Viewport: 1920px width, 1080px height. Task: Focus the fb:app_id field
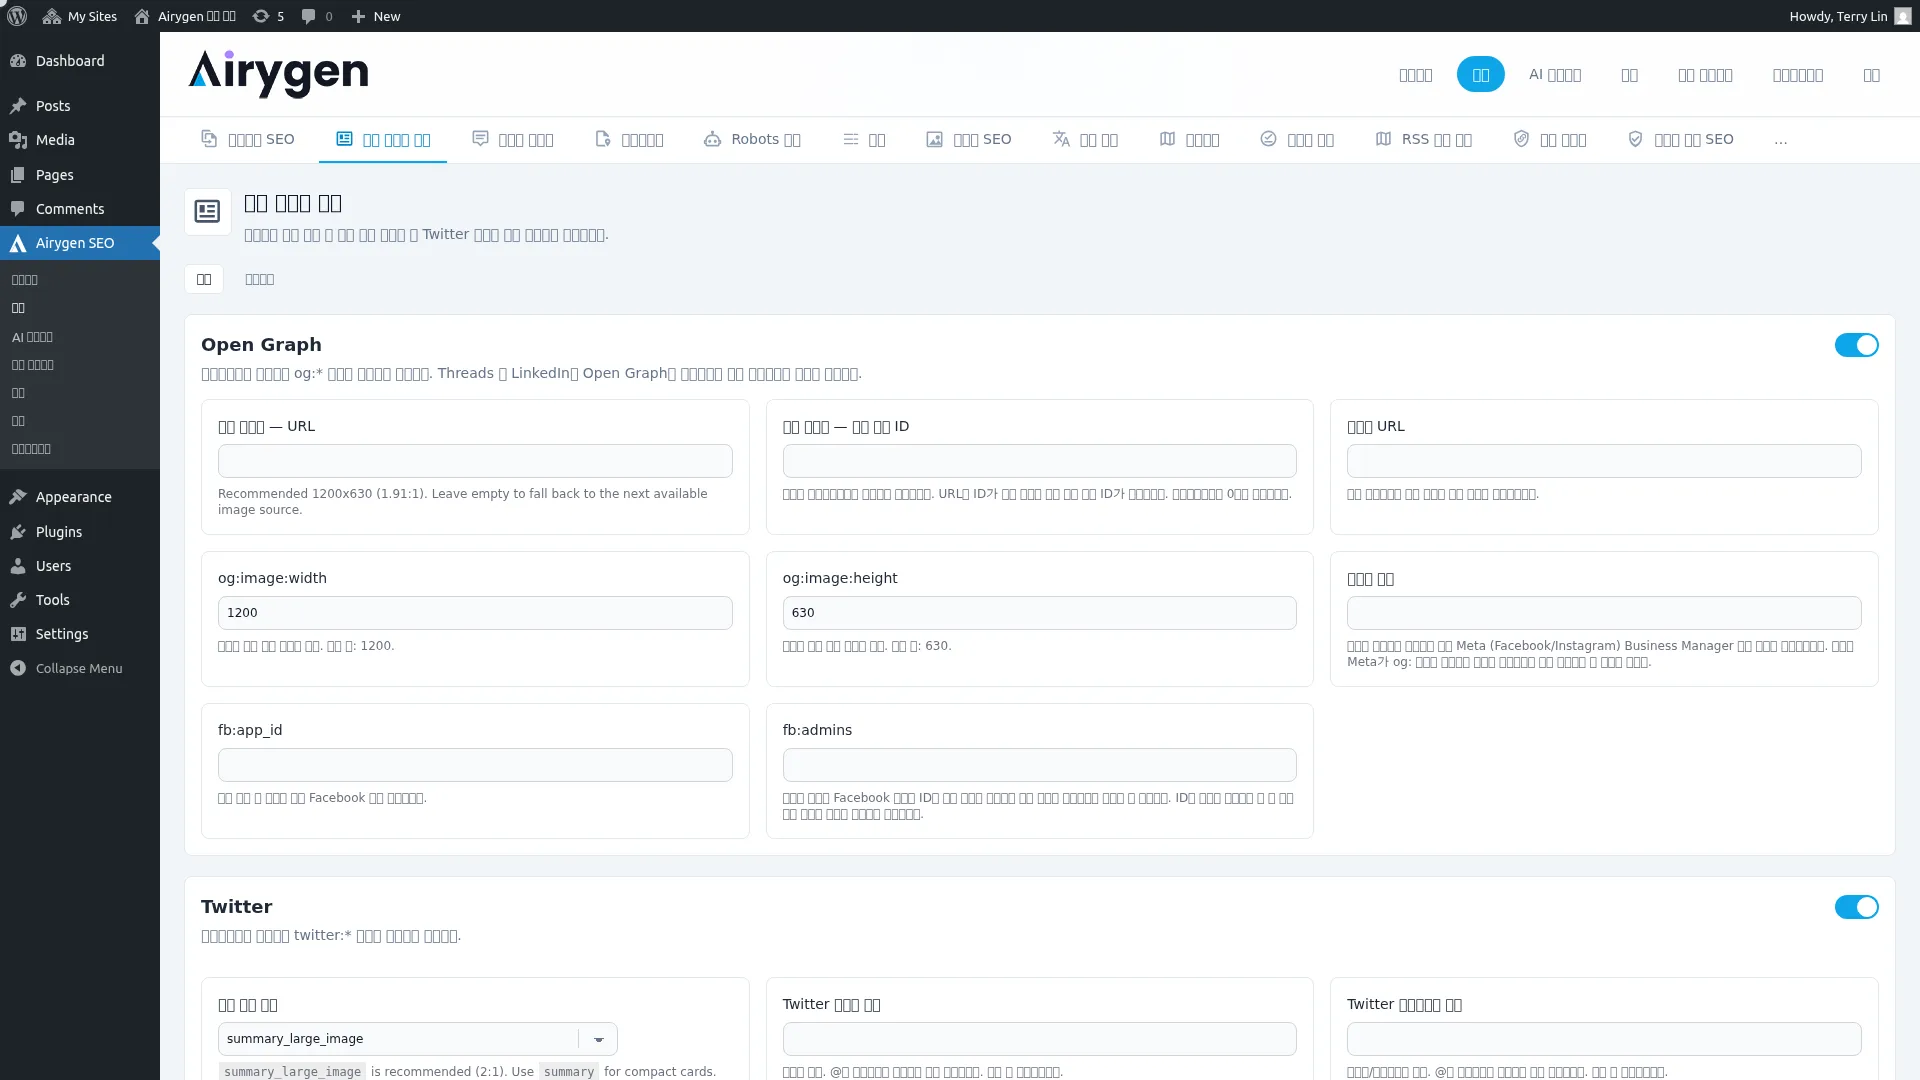pyautogui.click(x=475, y=765)
